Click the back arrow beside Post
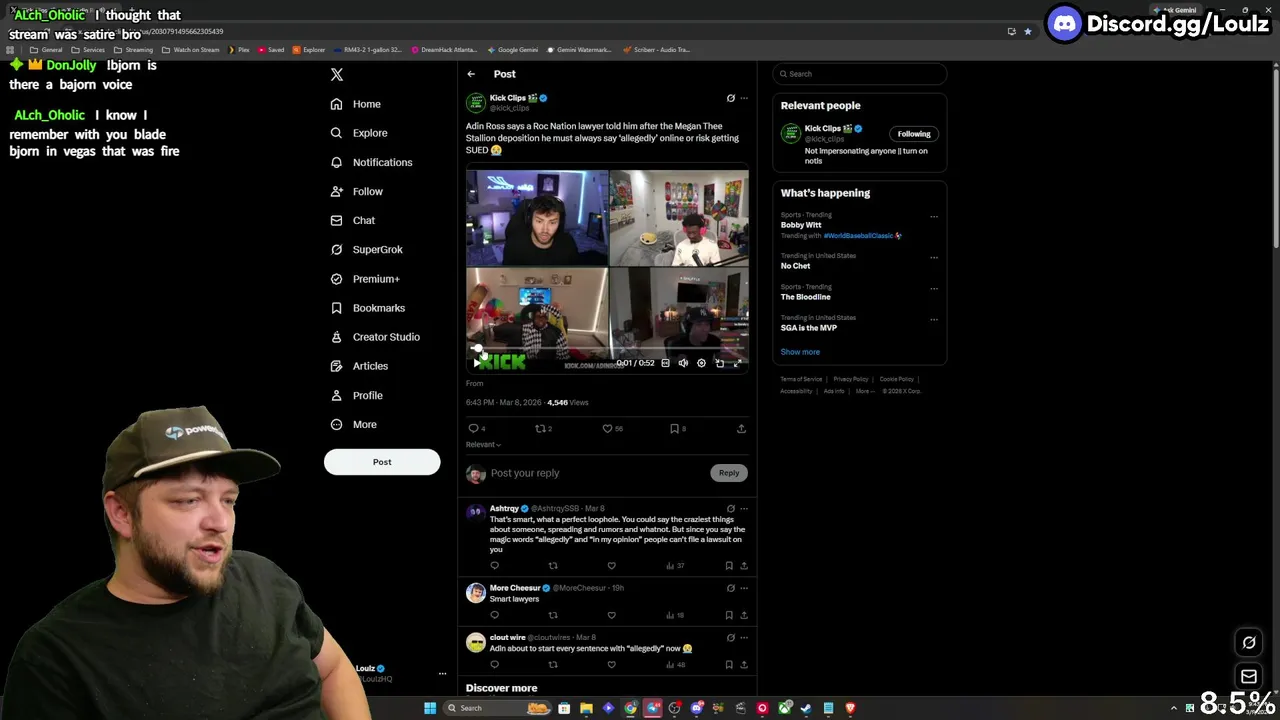The width and height of the screenshot is (1280, 720). [471, 74]
